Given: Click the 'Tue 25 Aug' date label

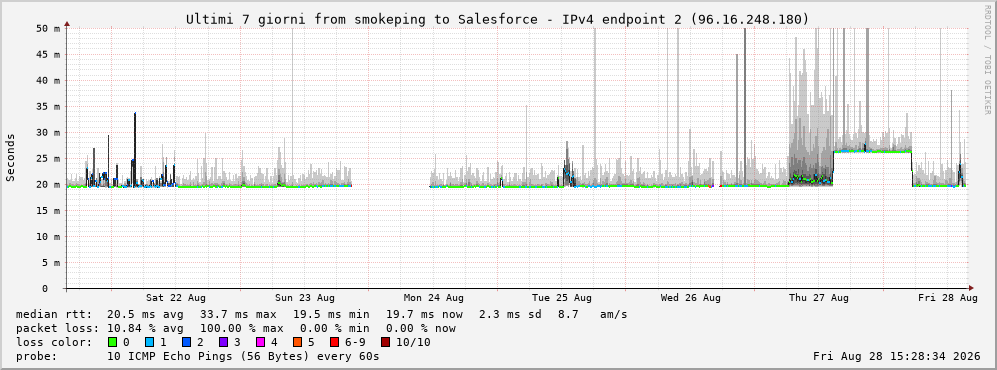Looking at the screenshot, I should coord(562,298).
